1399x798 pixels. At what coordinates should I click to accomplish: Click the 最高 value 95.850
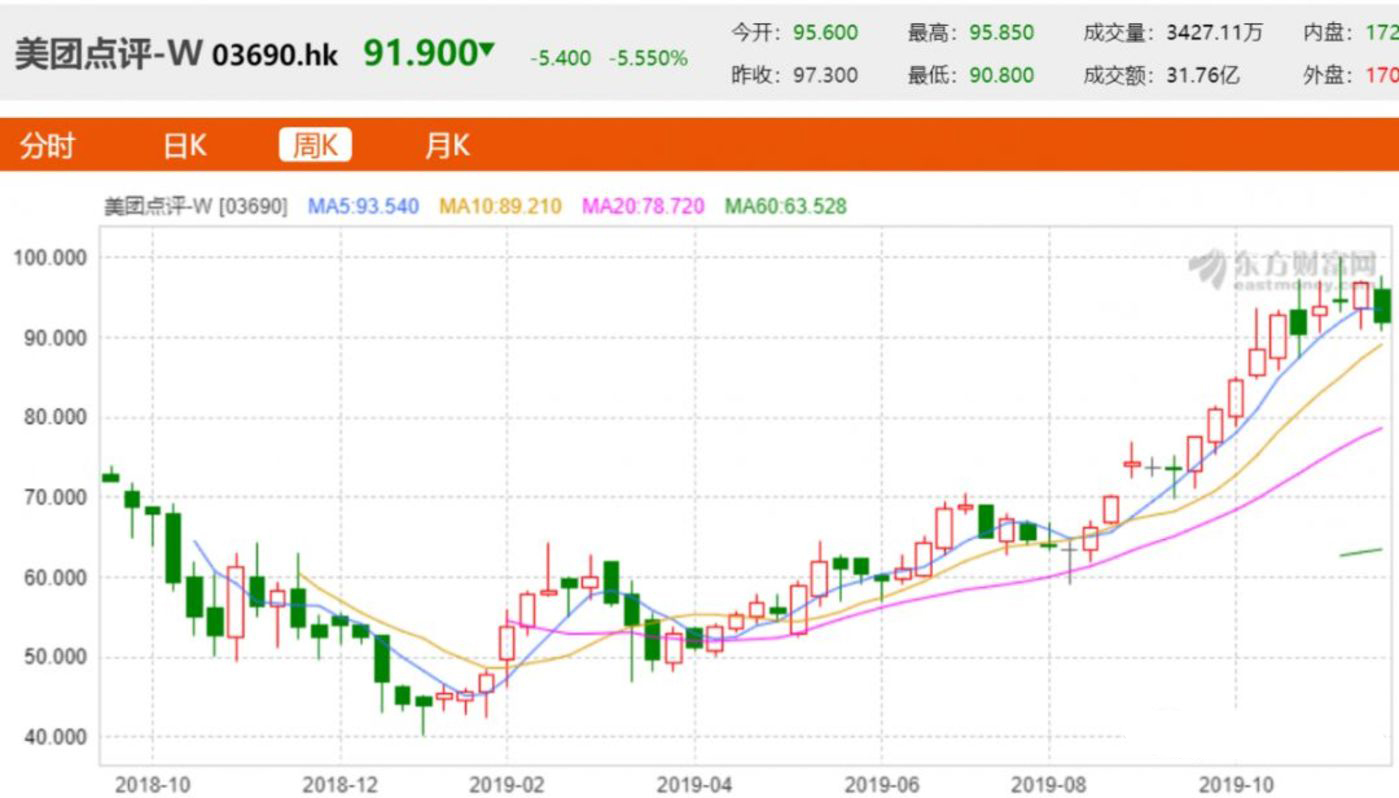(1001, 33)
